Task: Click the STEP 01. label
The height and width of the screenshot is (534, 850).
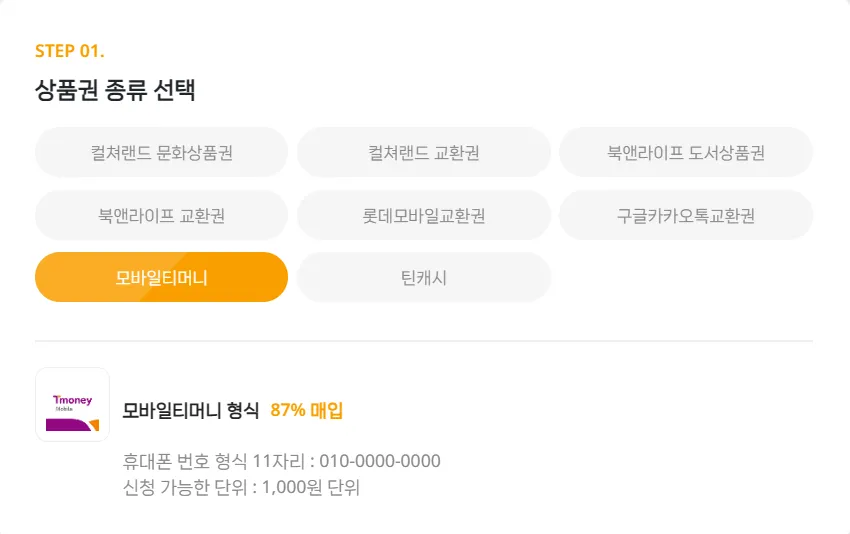Action: [70, 51]
